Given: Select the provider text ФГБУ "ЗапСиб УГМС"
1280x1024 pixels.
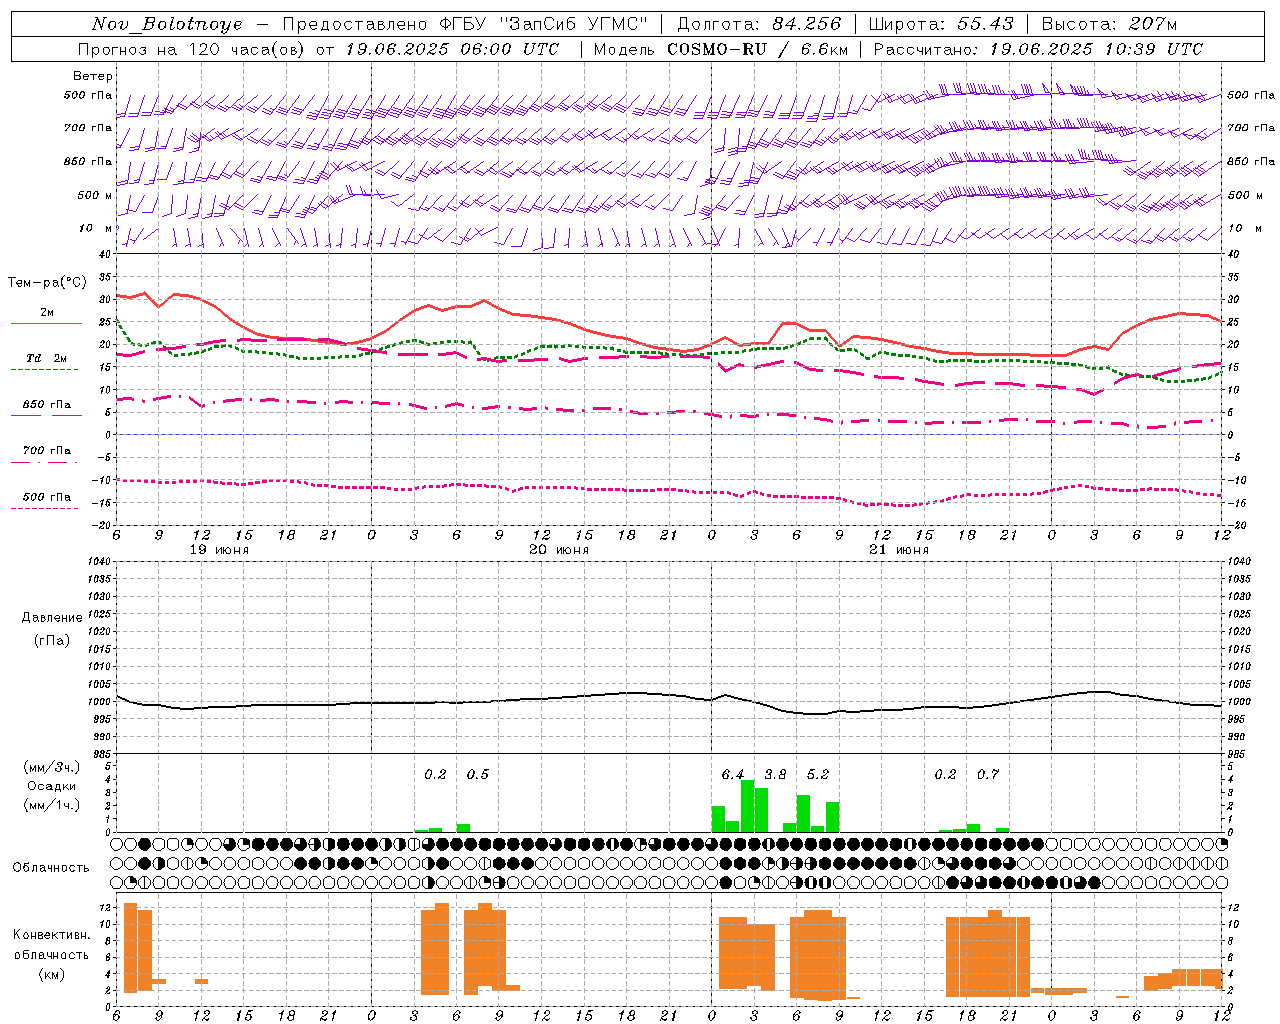Looking at the screenshot, I should click(x=543, y=24).
